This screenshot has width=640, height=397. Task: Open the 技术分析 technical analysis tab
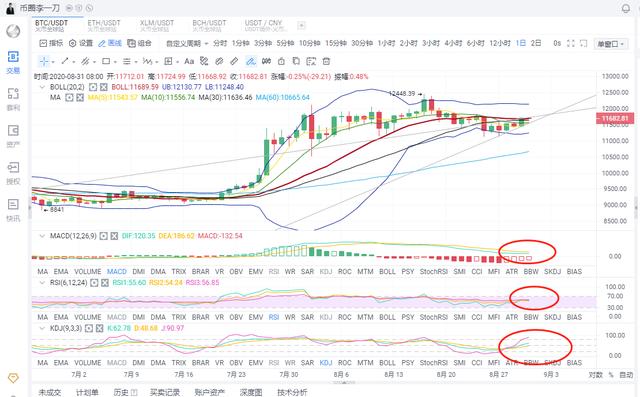[x=292, y=392]
